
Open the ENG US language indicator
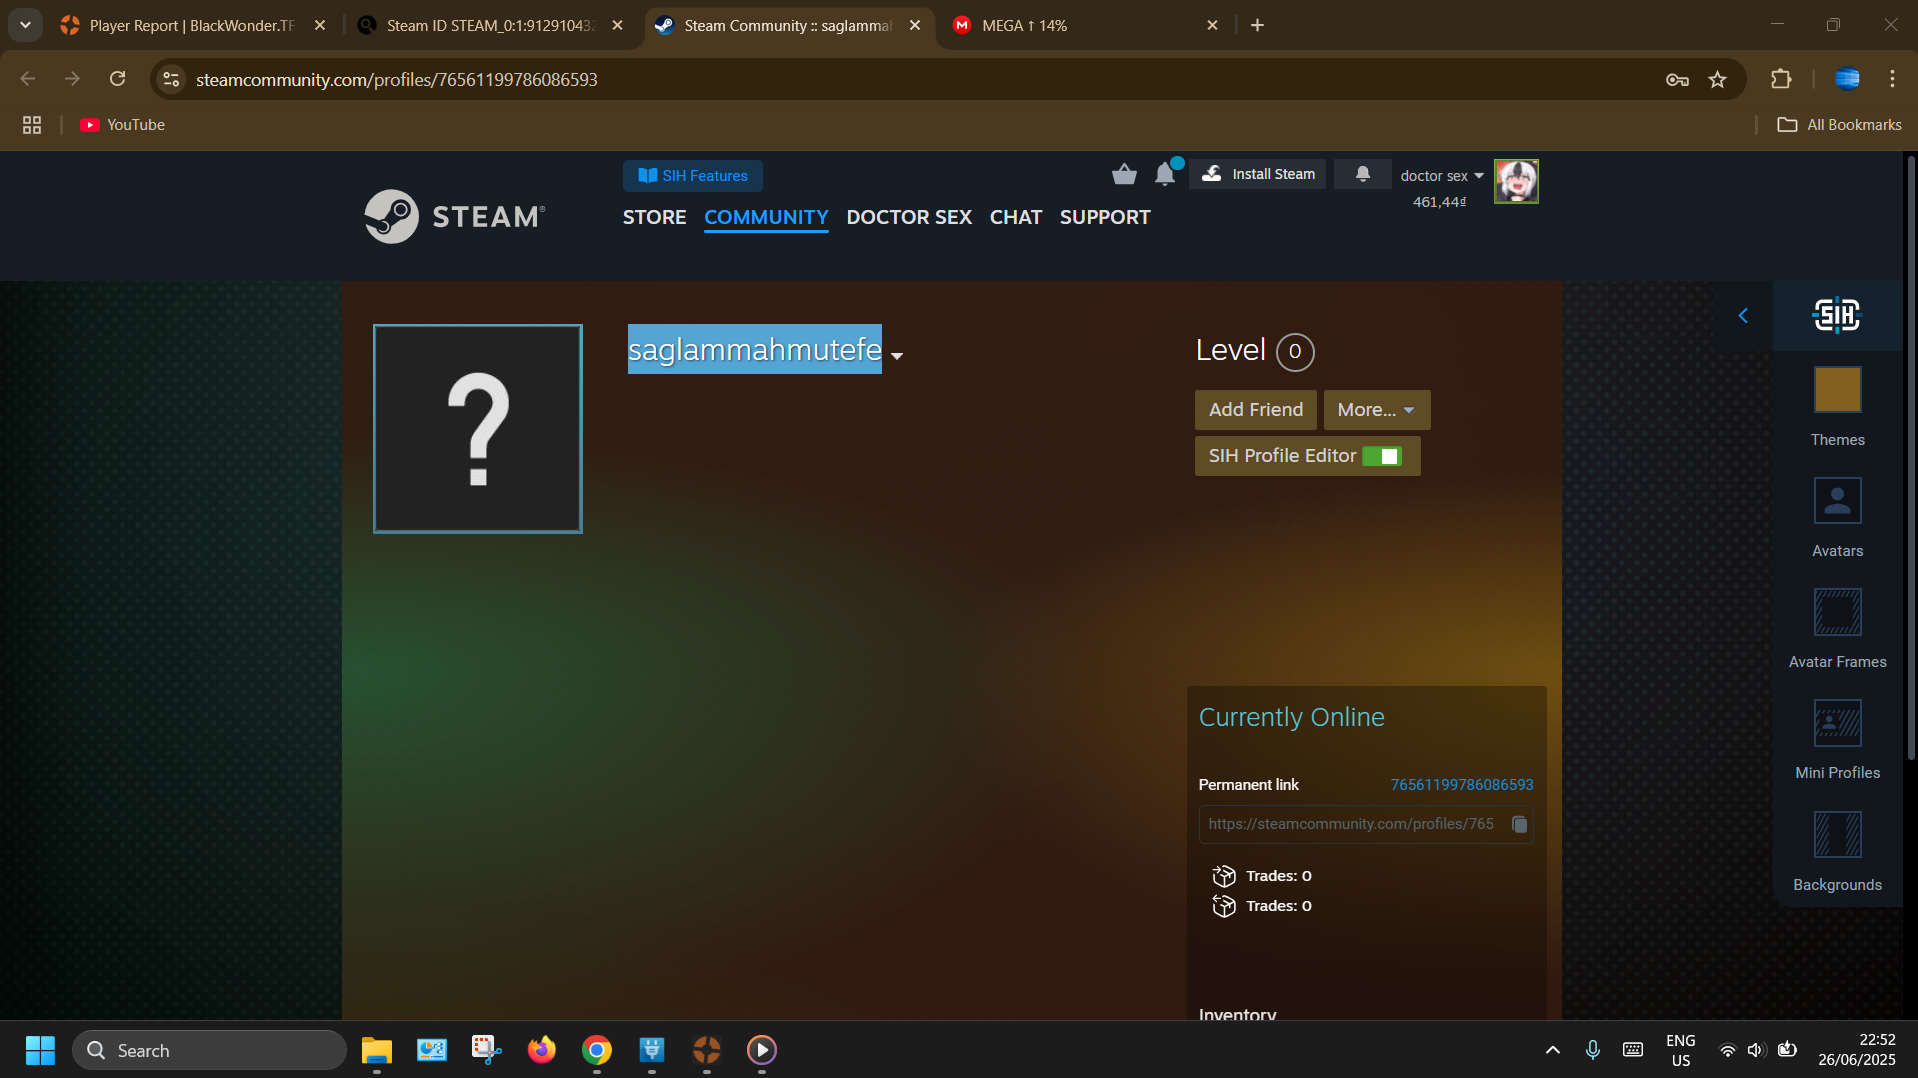(x=1680, y=1050)
